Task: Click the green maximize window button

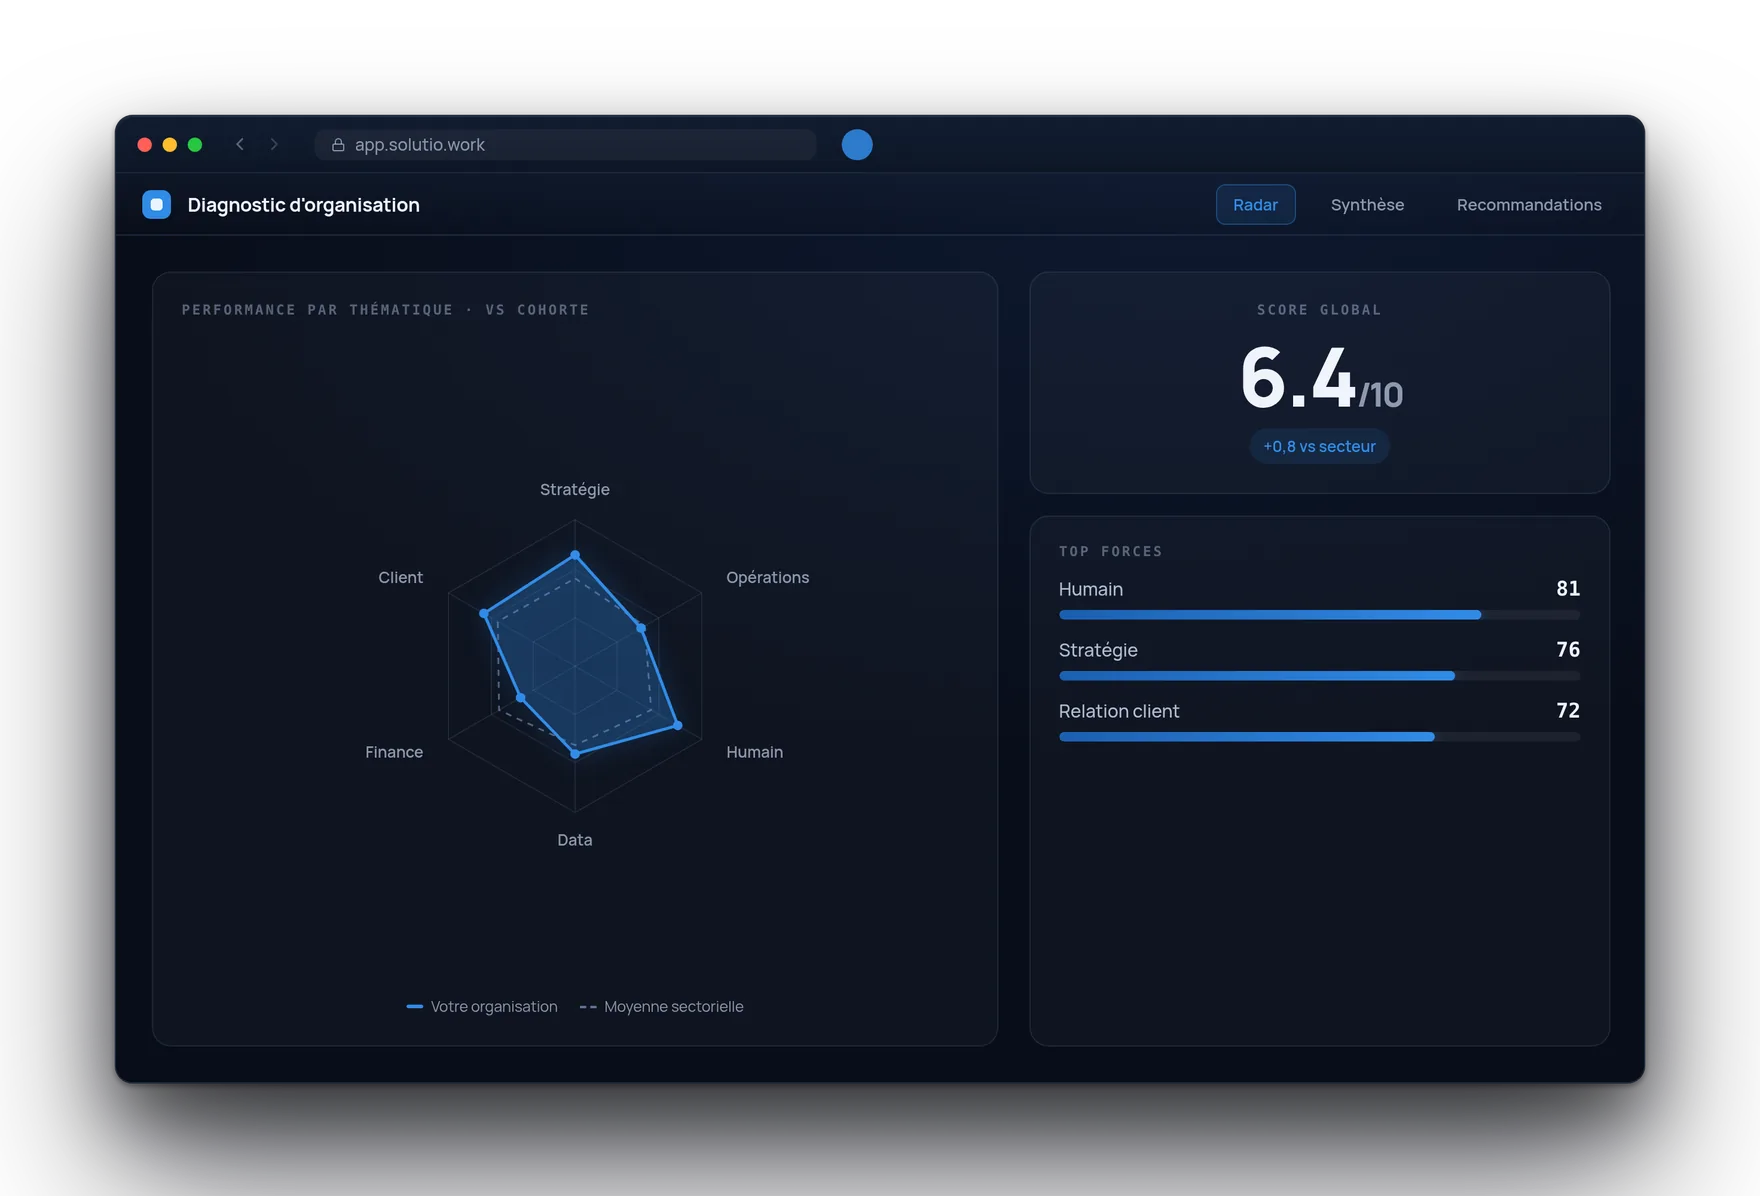Action: [195, 145]
